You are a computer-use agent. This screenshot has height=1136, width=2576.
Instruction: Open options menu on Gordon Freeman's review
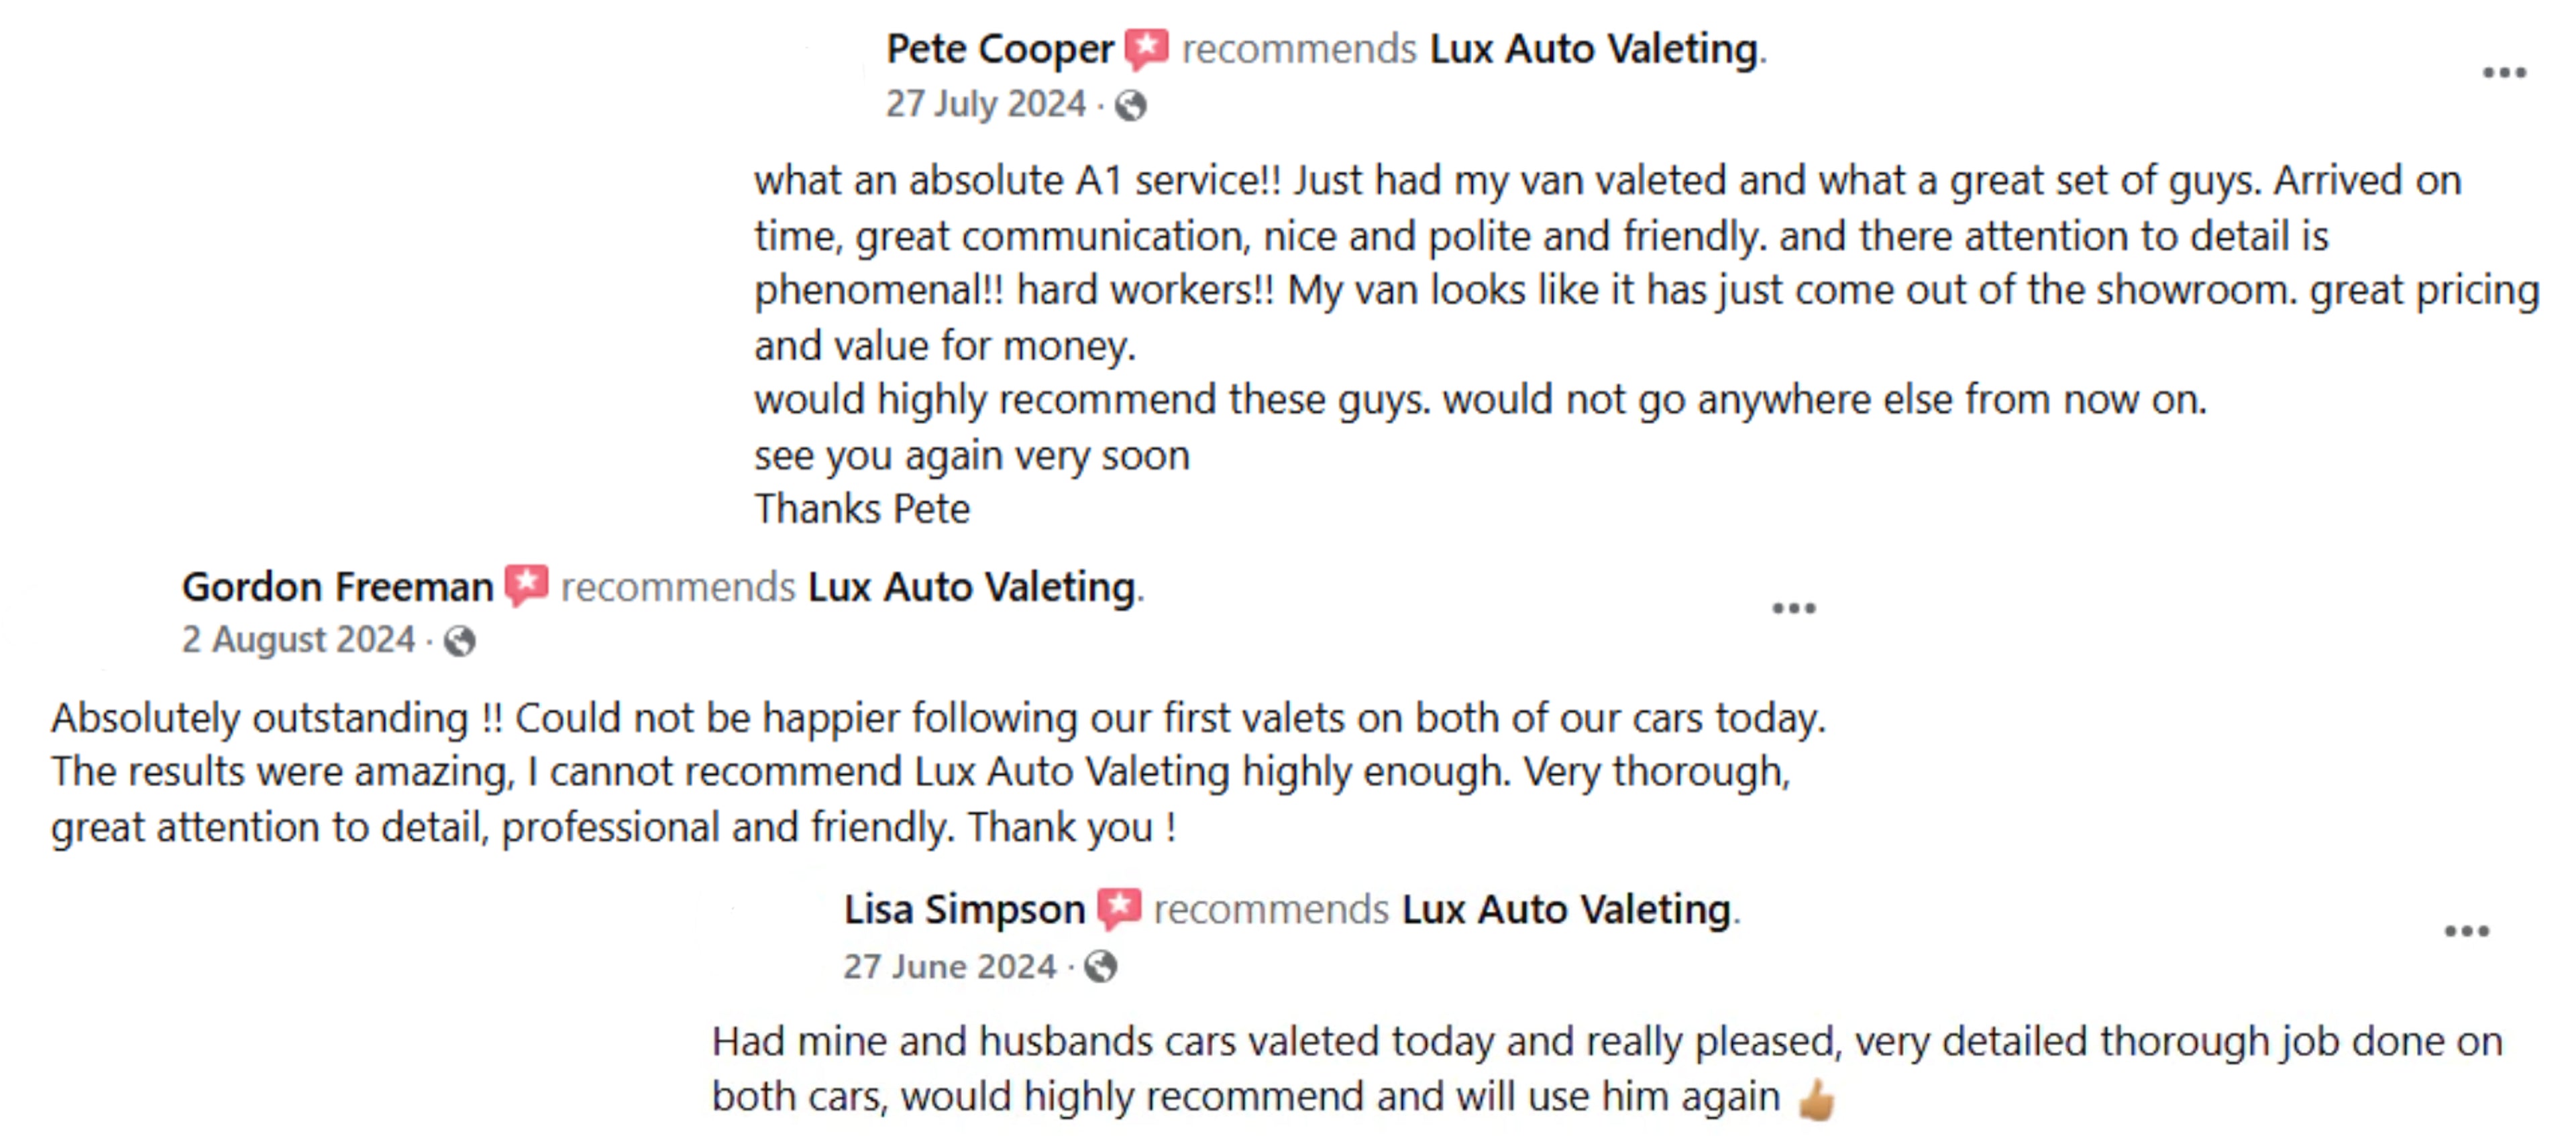1793,608
